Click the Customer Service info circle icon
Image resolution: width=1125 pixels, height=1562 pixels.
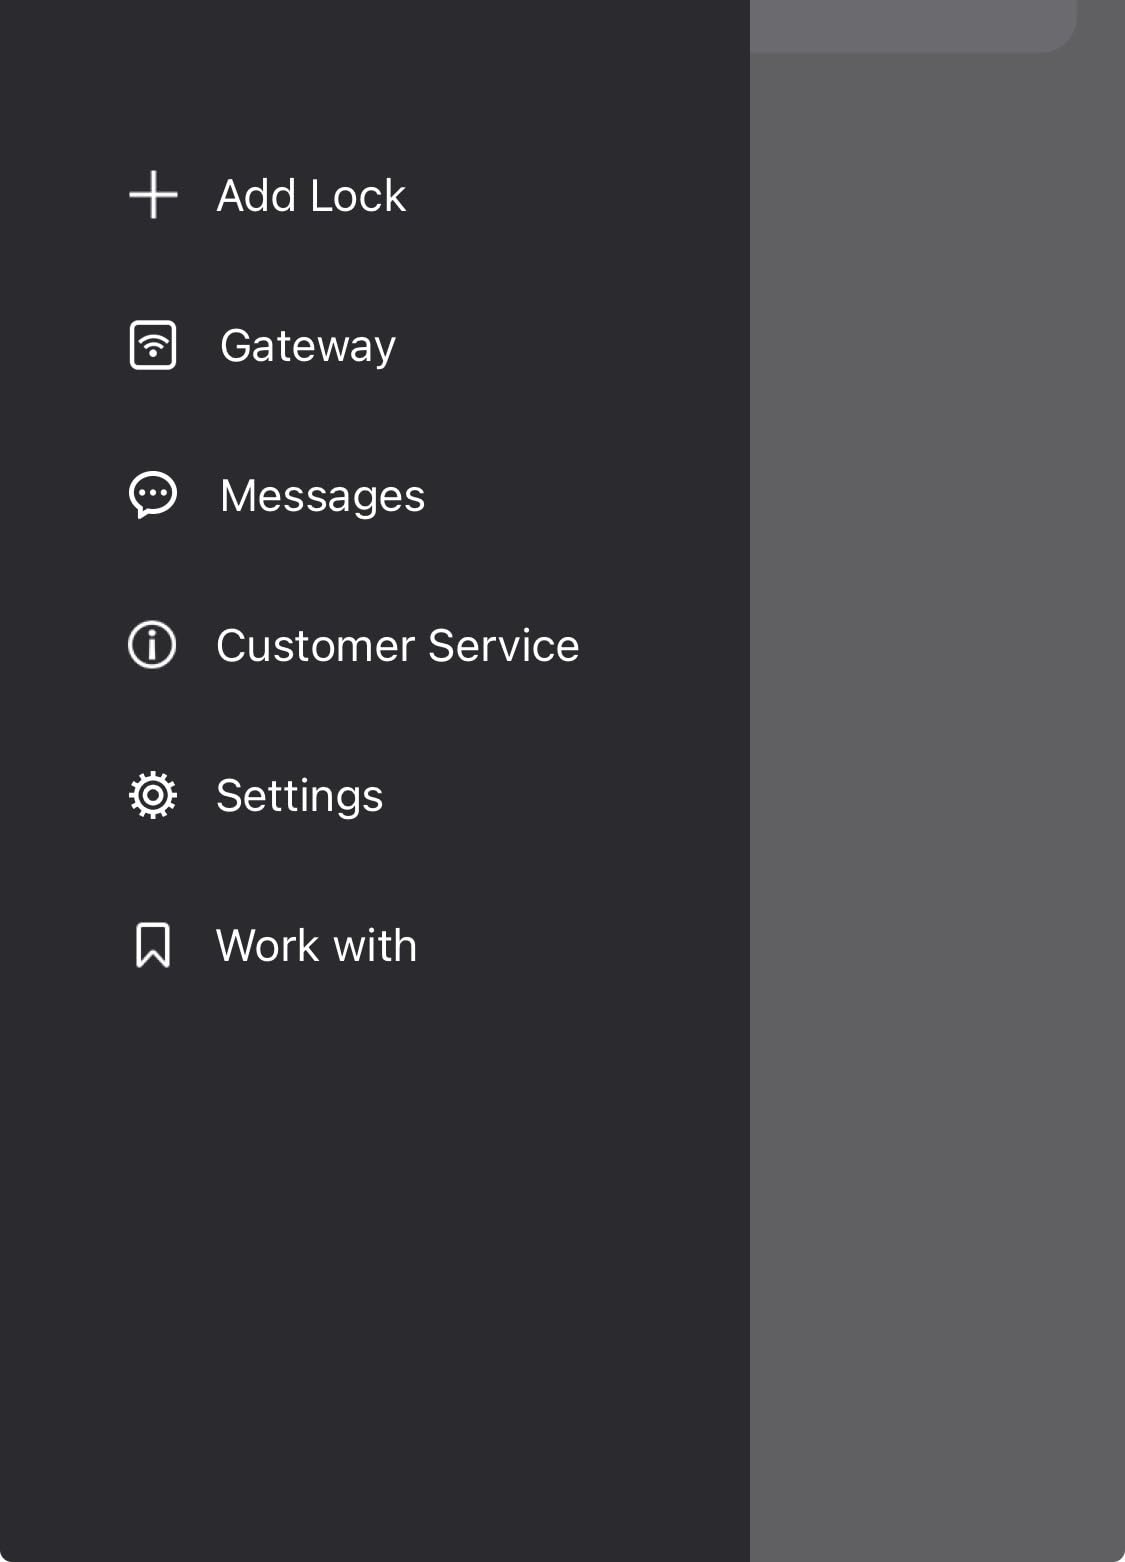tap(152, 645)
